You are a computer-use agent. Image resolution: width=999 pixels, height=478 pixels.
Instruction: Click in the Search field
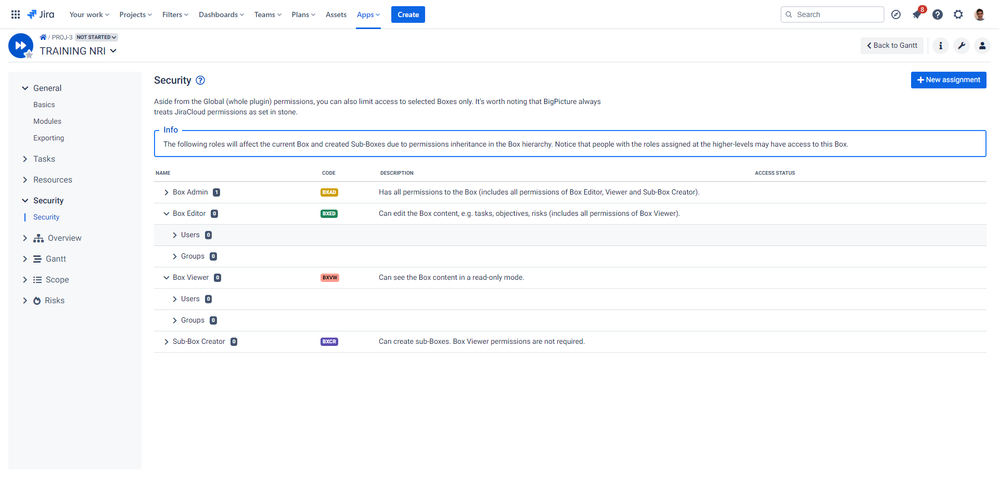click(x=832, y=14)
